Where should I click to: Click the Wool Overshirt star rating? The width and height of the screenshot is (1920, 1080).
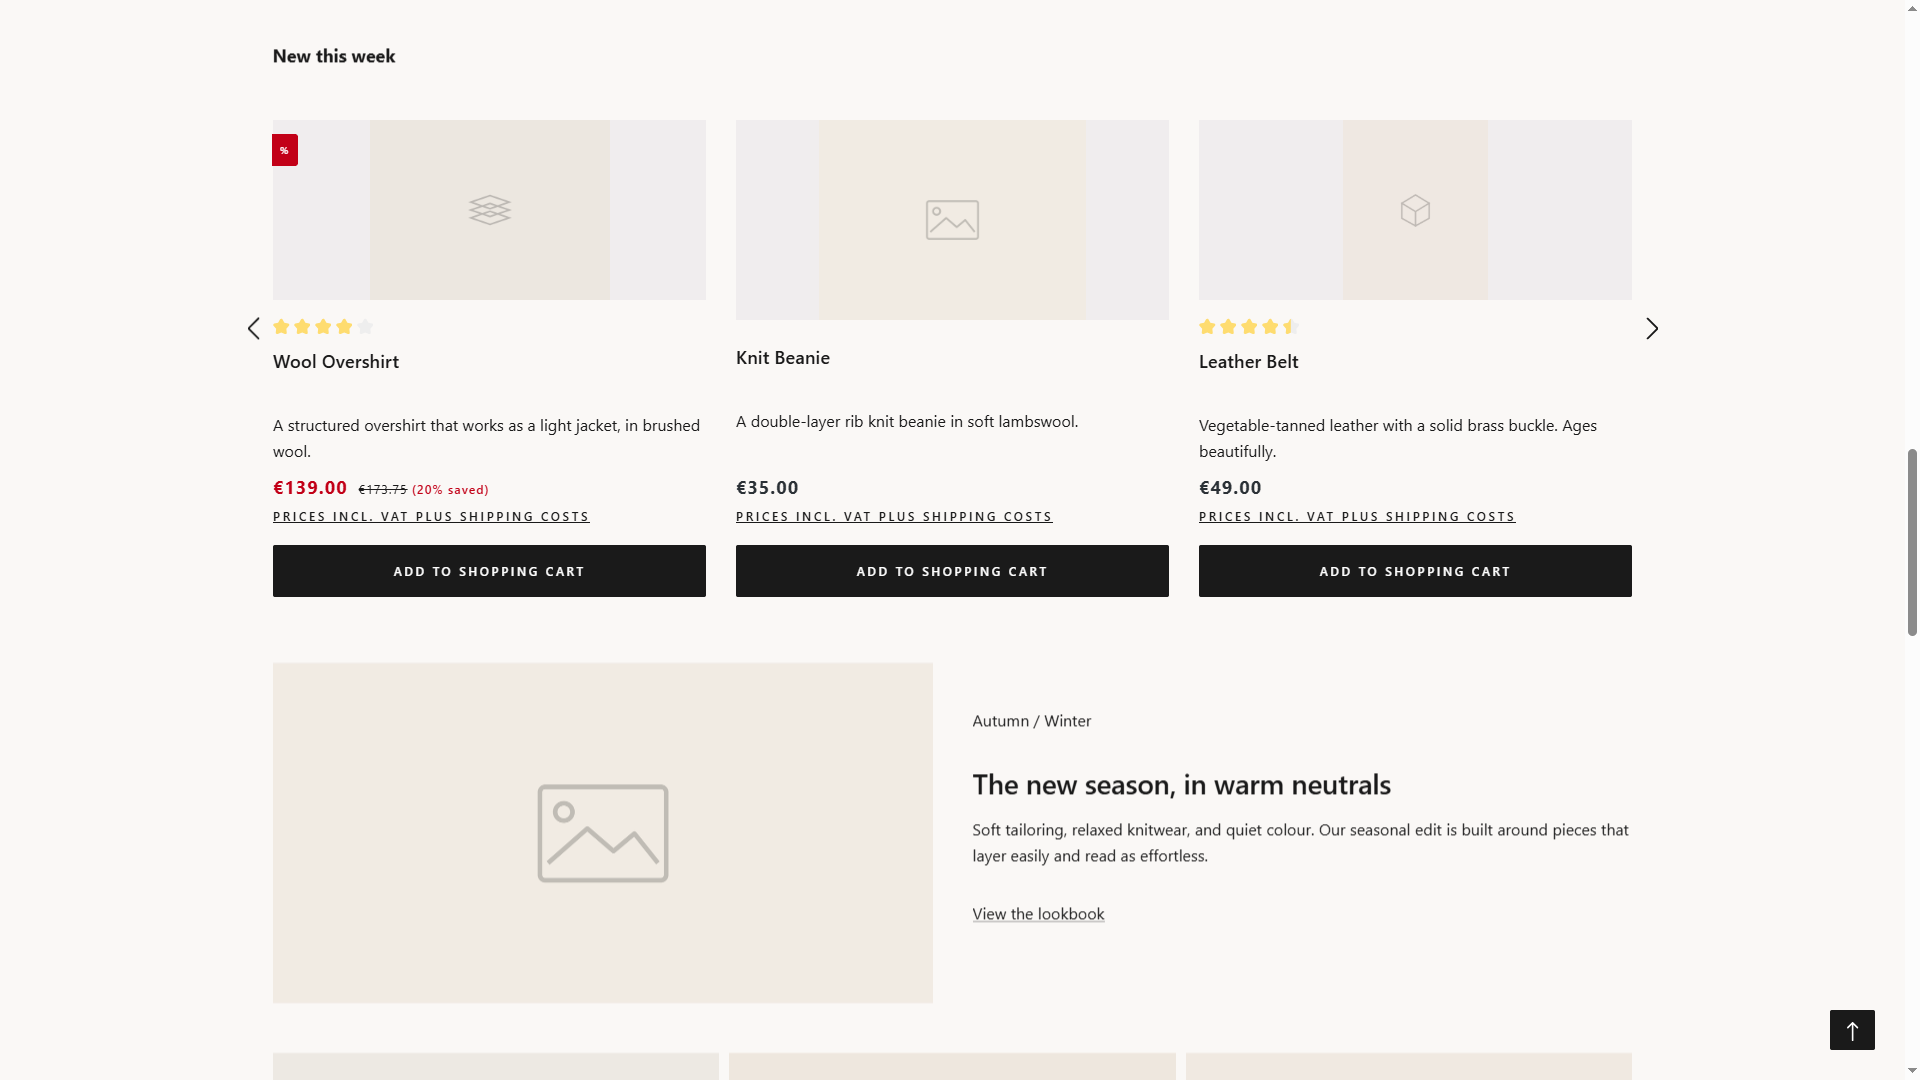(323, 327)
